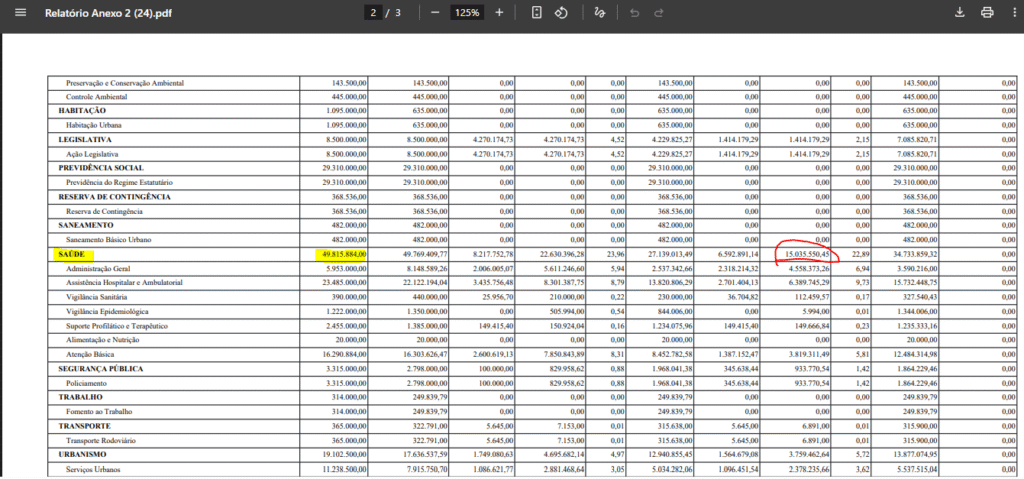
Task: Select the URBANISMO row heading
Action: (82, 454)
